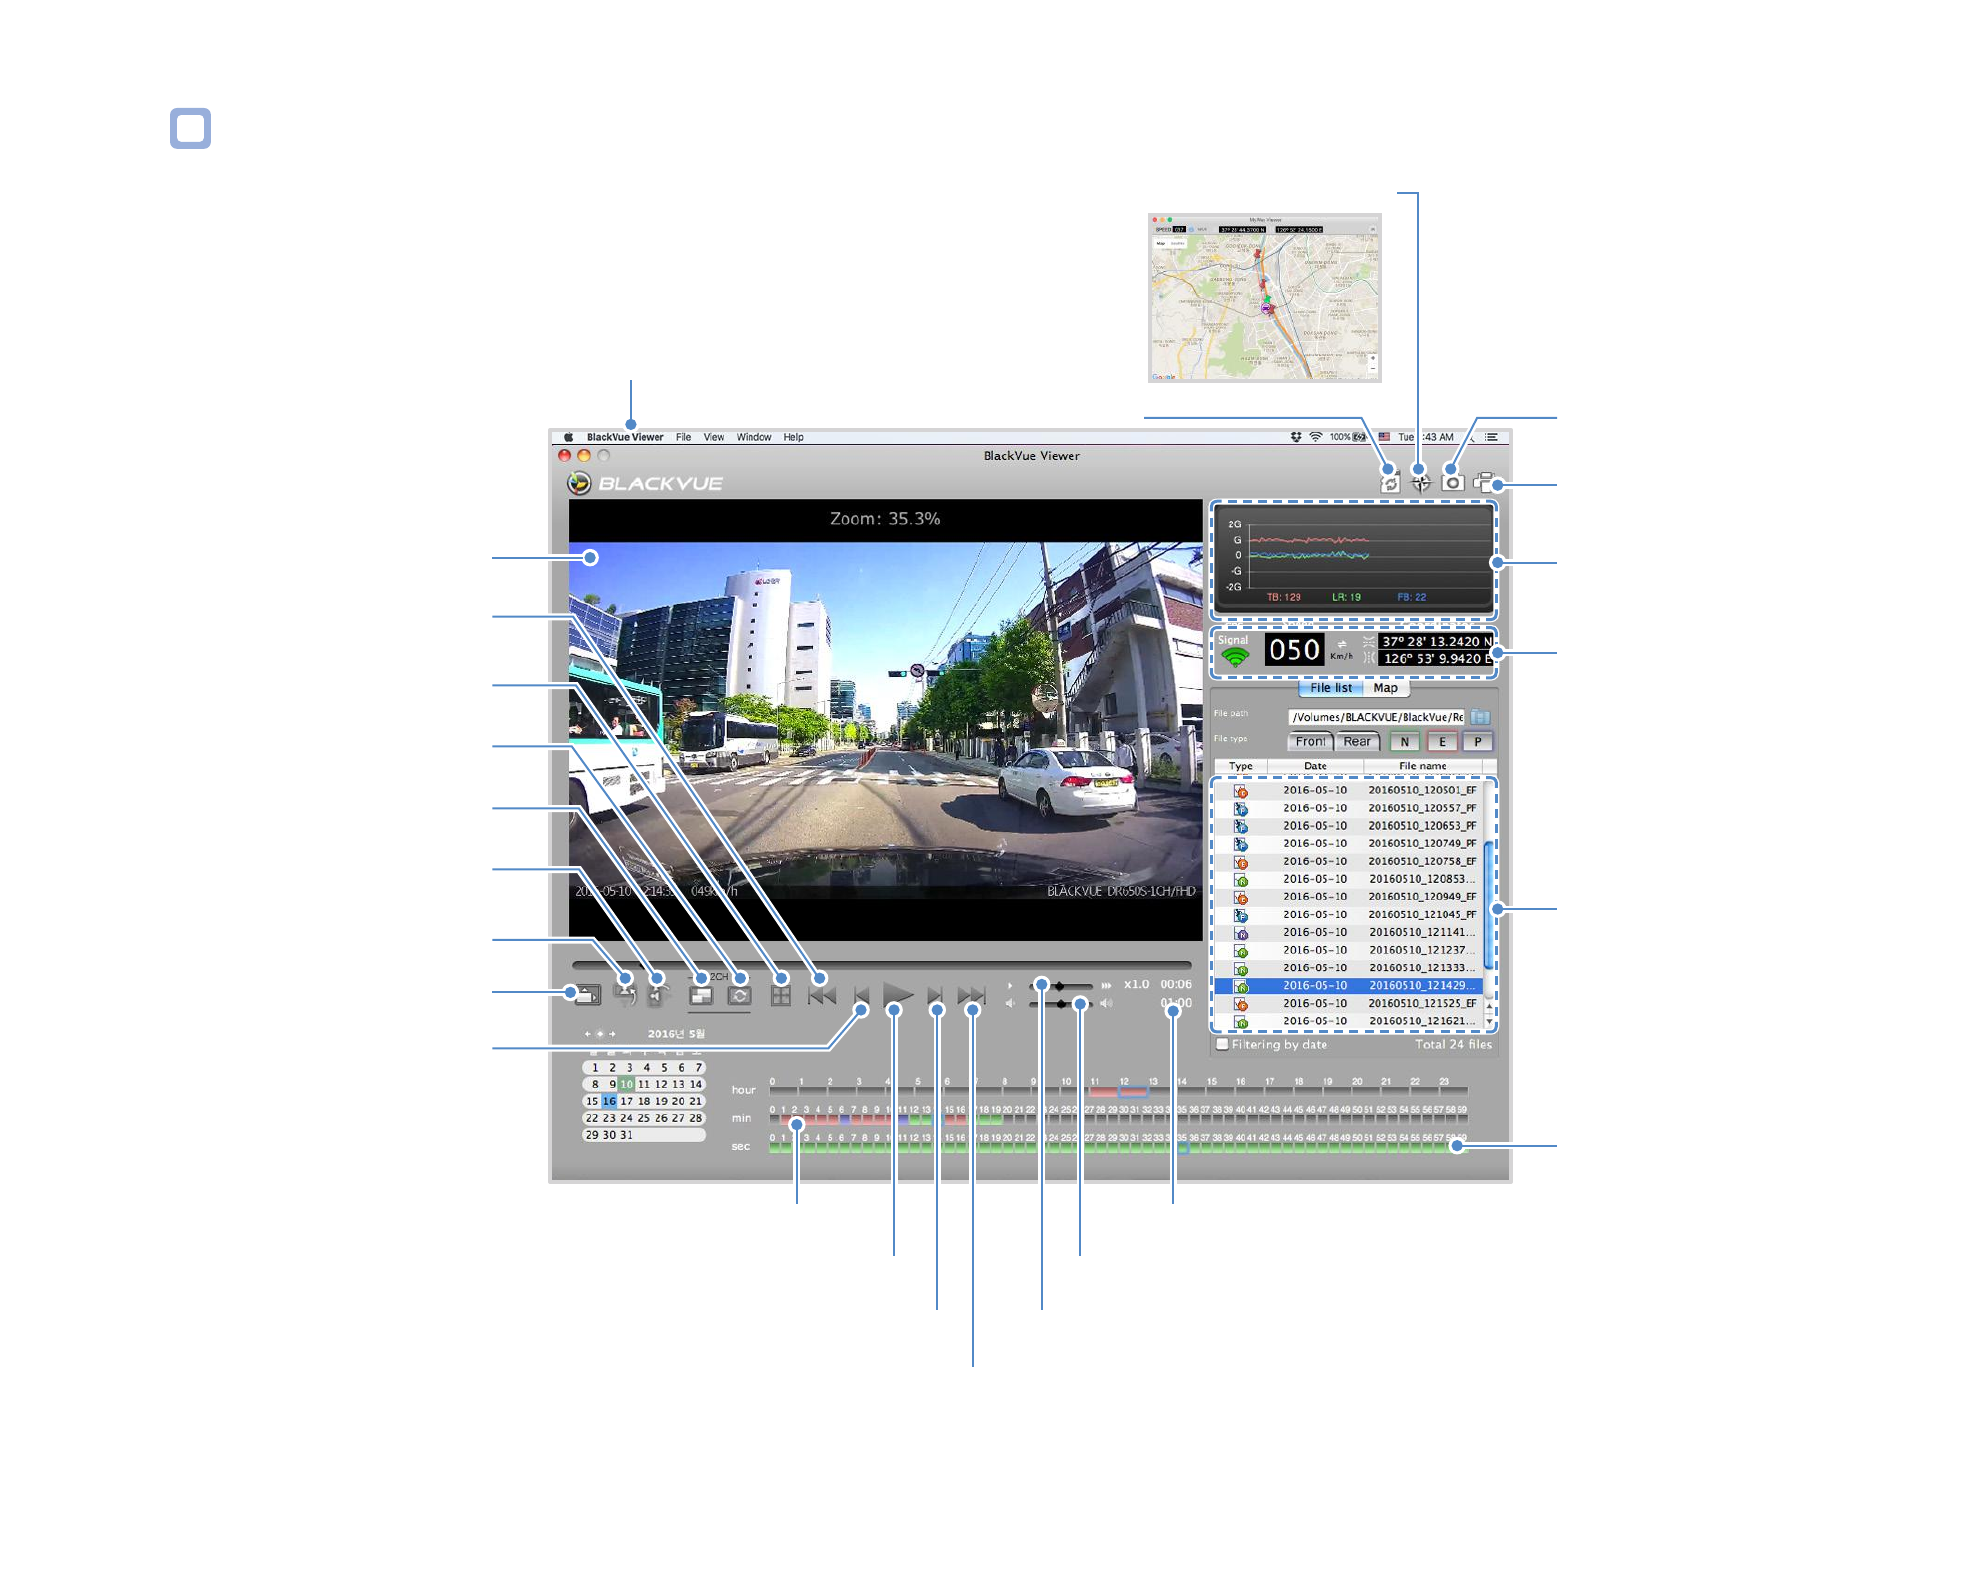Click the calendar today icon between the arrows
The width and height of the screenshot is (1984, 1587).
click(x=600, y=1034)
